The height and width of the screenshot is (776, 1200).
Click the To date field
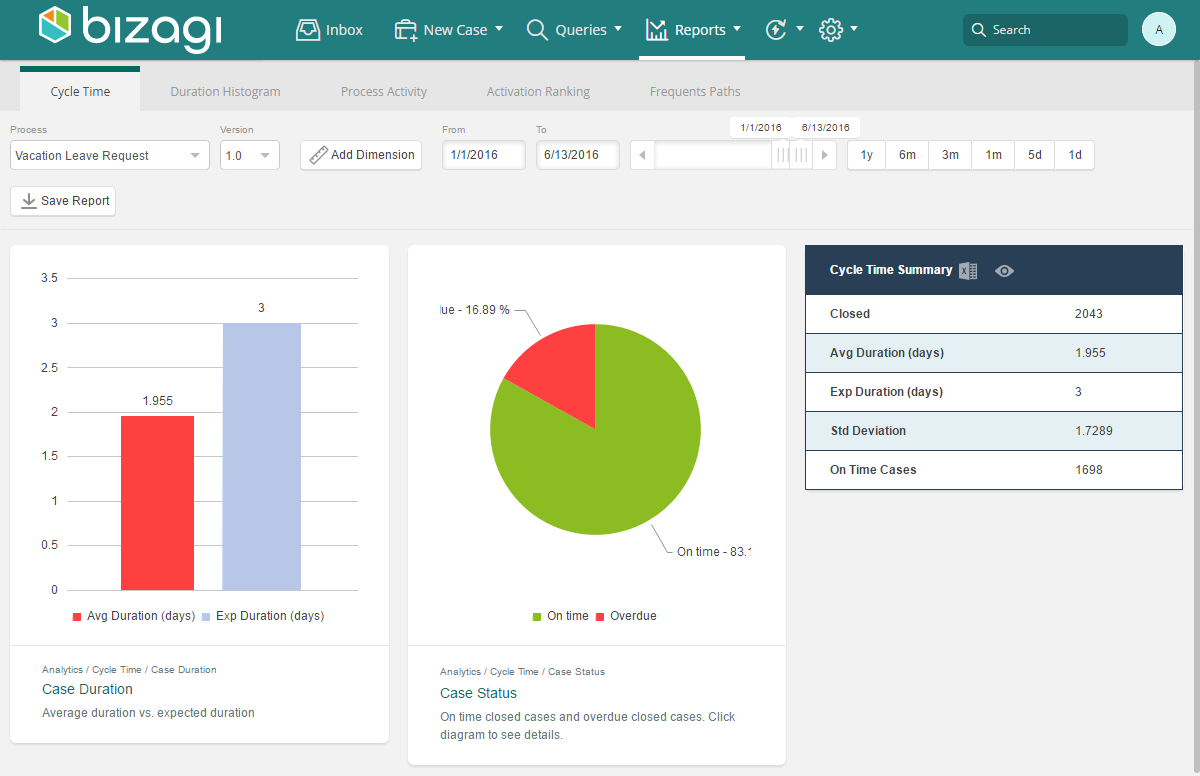(x=577, y=155)
